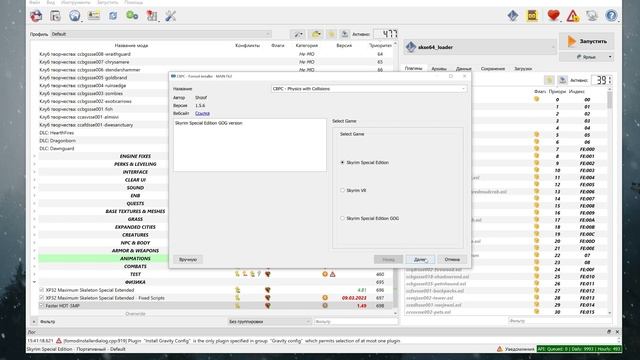Click the Категория column header
The image size is (640, 360).
[307, 46]
